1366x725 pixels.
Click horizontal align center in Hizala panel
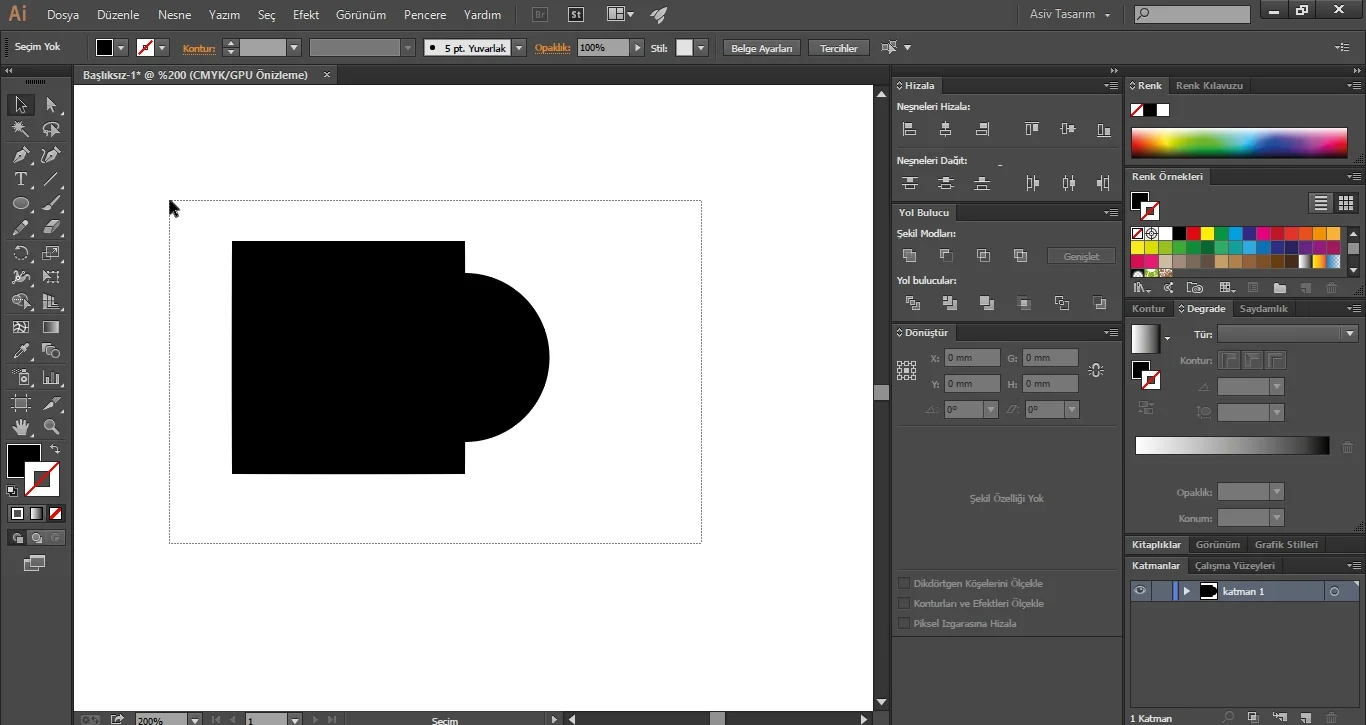pos(945,129)
